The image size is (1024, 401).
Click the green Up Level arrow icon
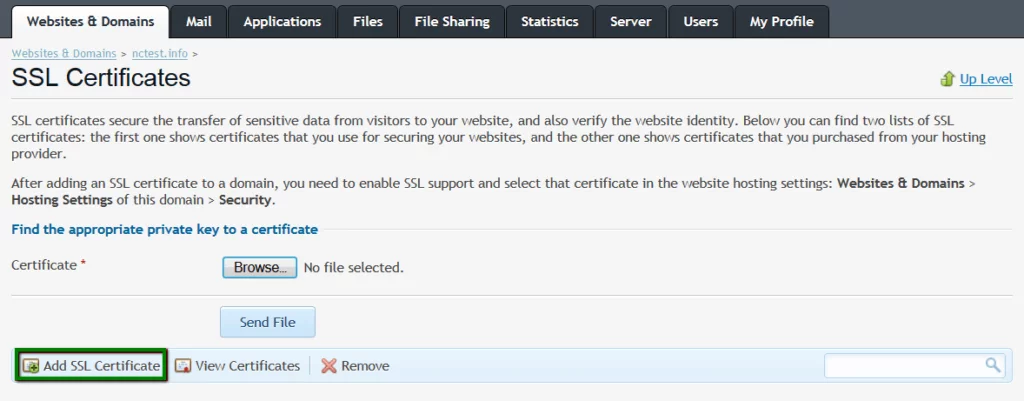tap(947, 79)
